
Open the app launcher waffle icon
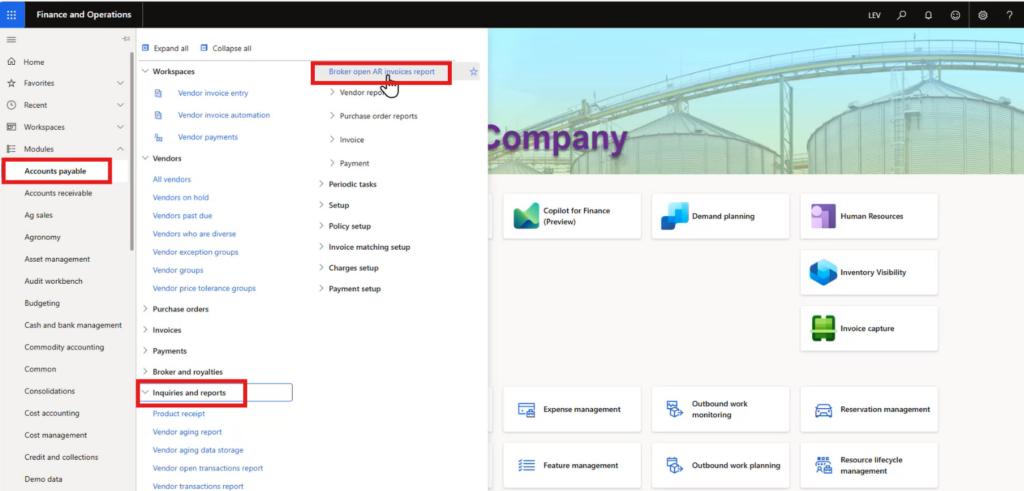tap(12, 14)
